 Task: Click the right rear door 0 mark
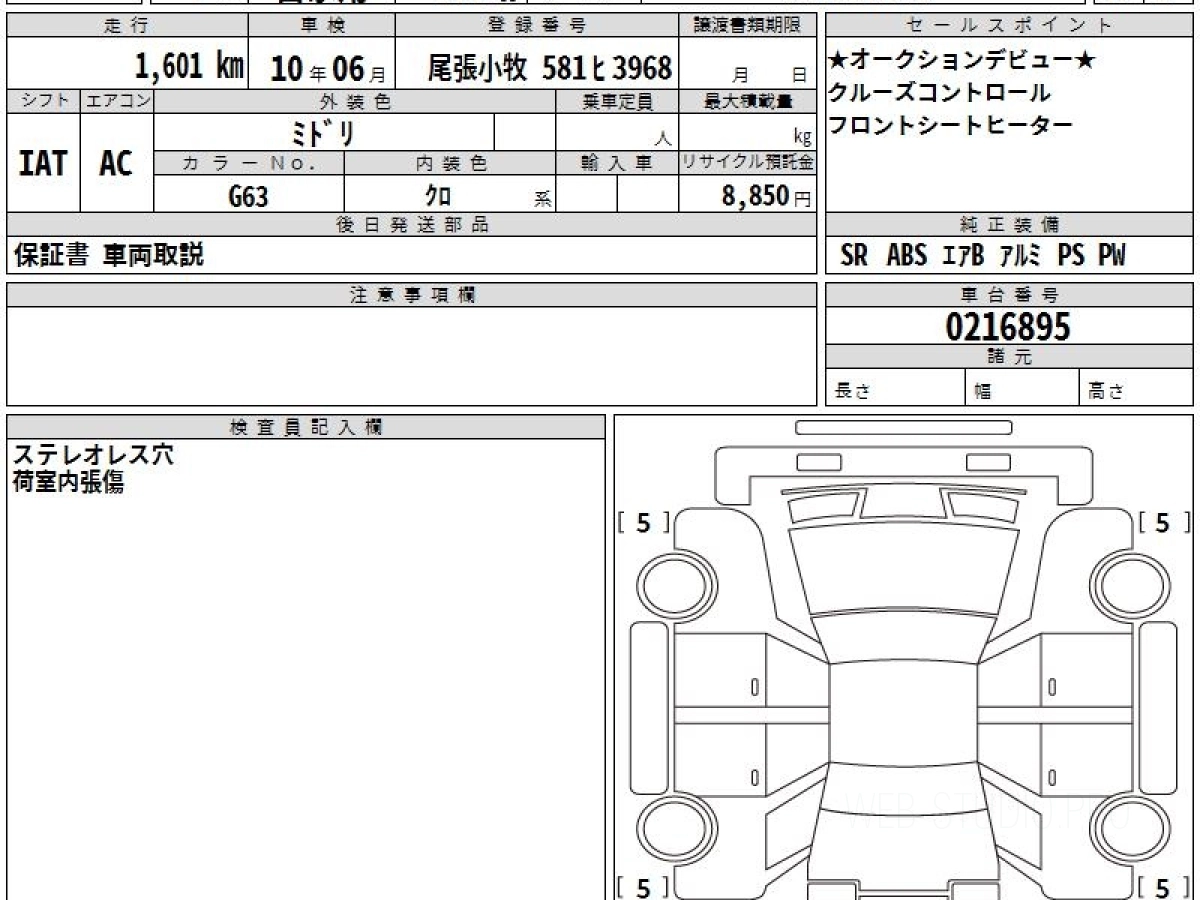[x=1052, y=778]
